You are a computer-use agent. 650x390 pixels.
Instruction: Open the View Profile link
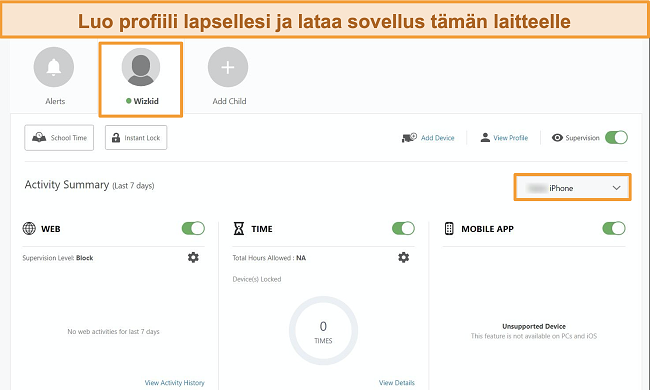[x=511, y=138]
